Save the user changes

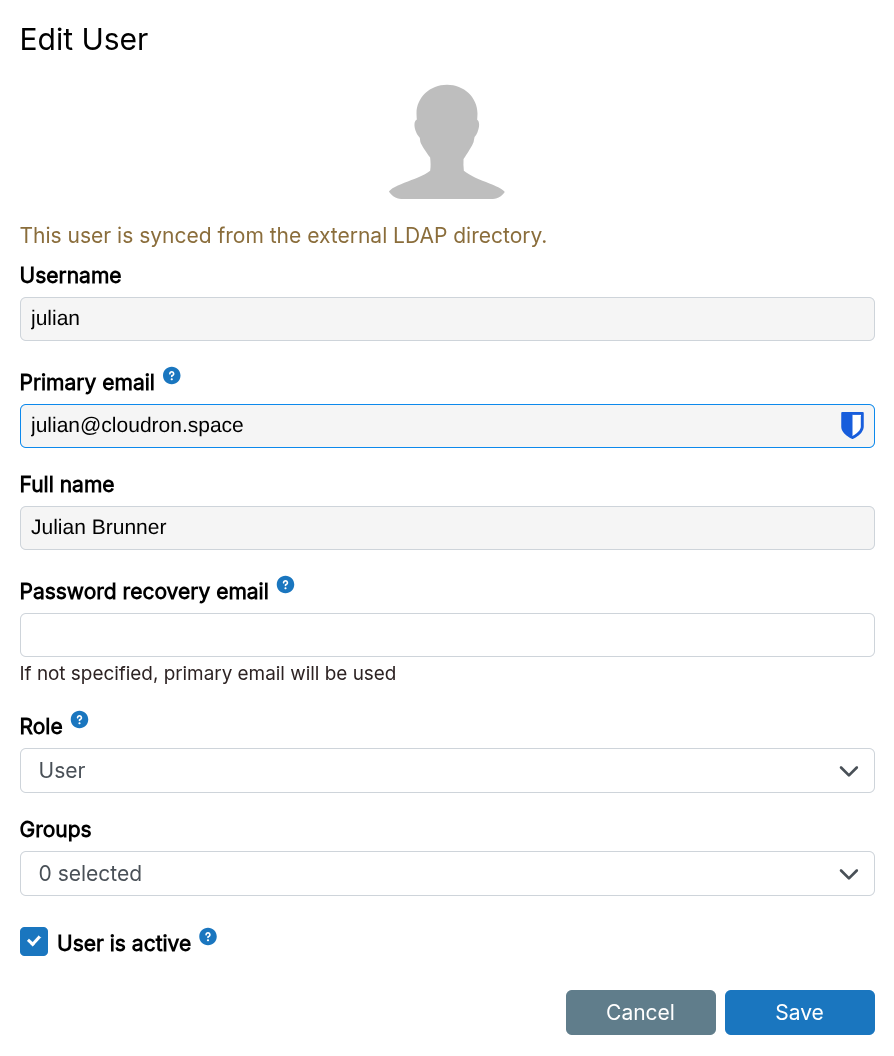799,1012
